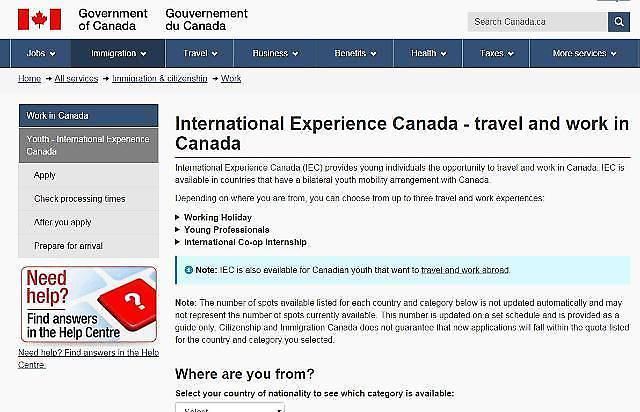Open the Travel menu
Viewport: 640px width, 412px height.
199,53
